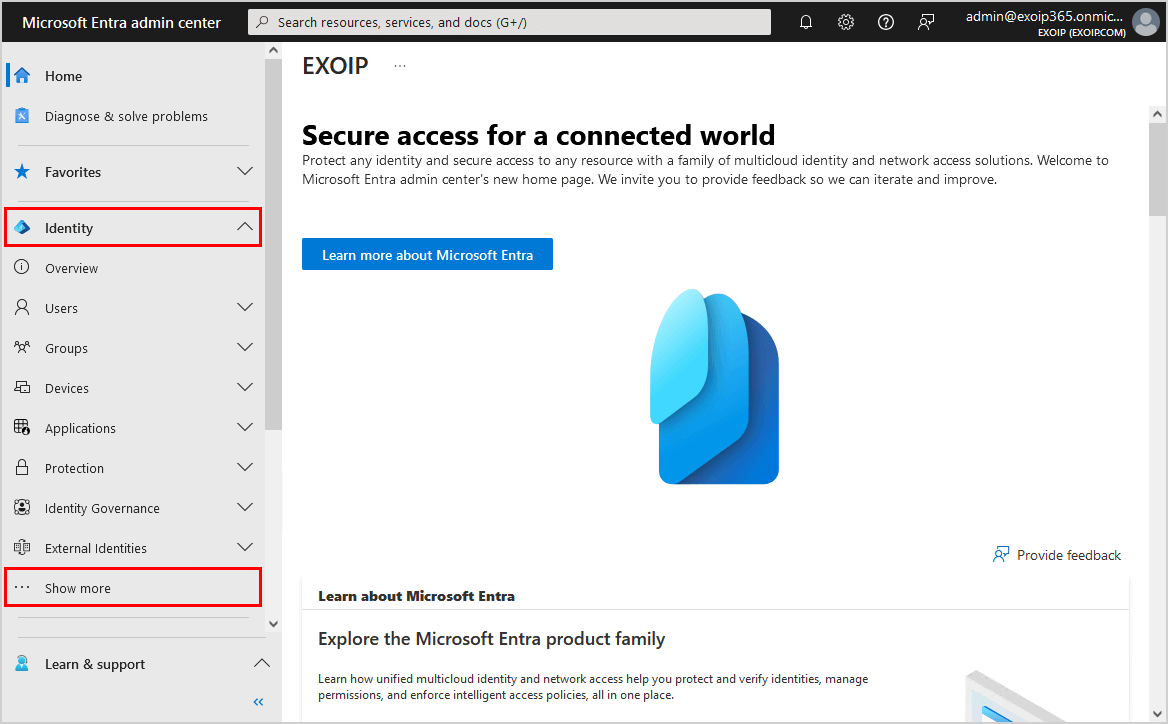
Task: Open the Applications icon
Action: (22, 427)
